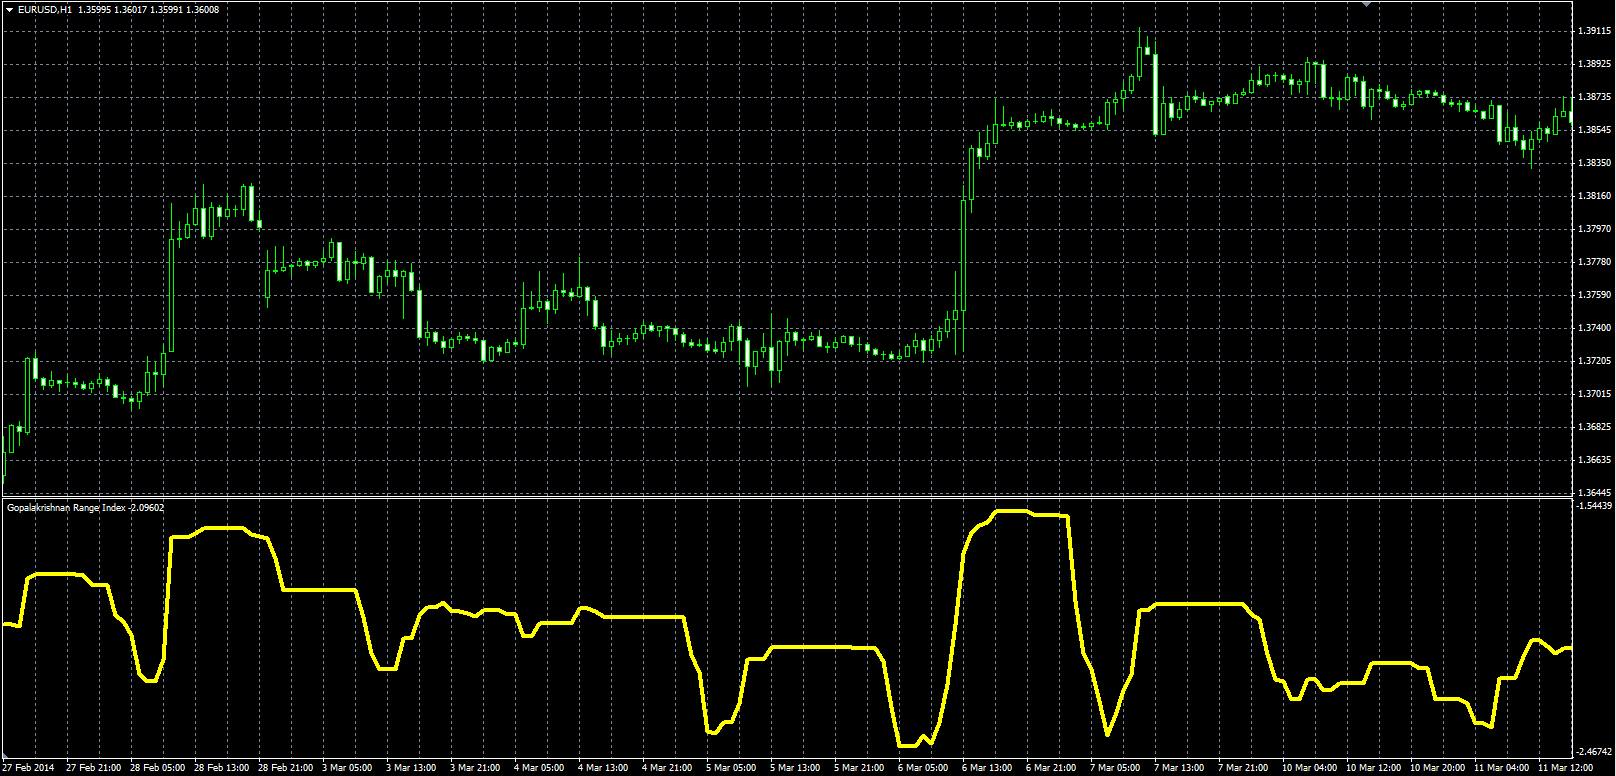This screenshot has width=1616, height=776.
Task: Click price level 1.37590 on the axis
Action: tap(1594, 295)
